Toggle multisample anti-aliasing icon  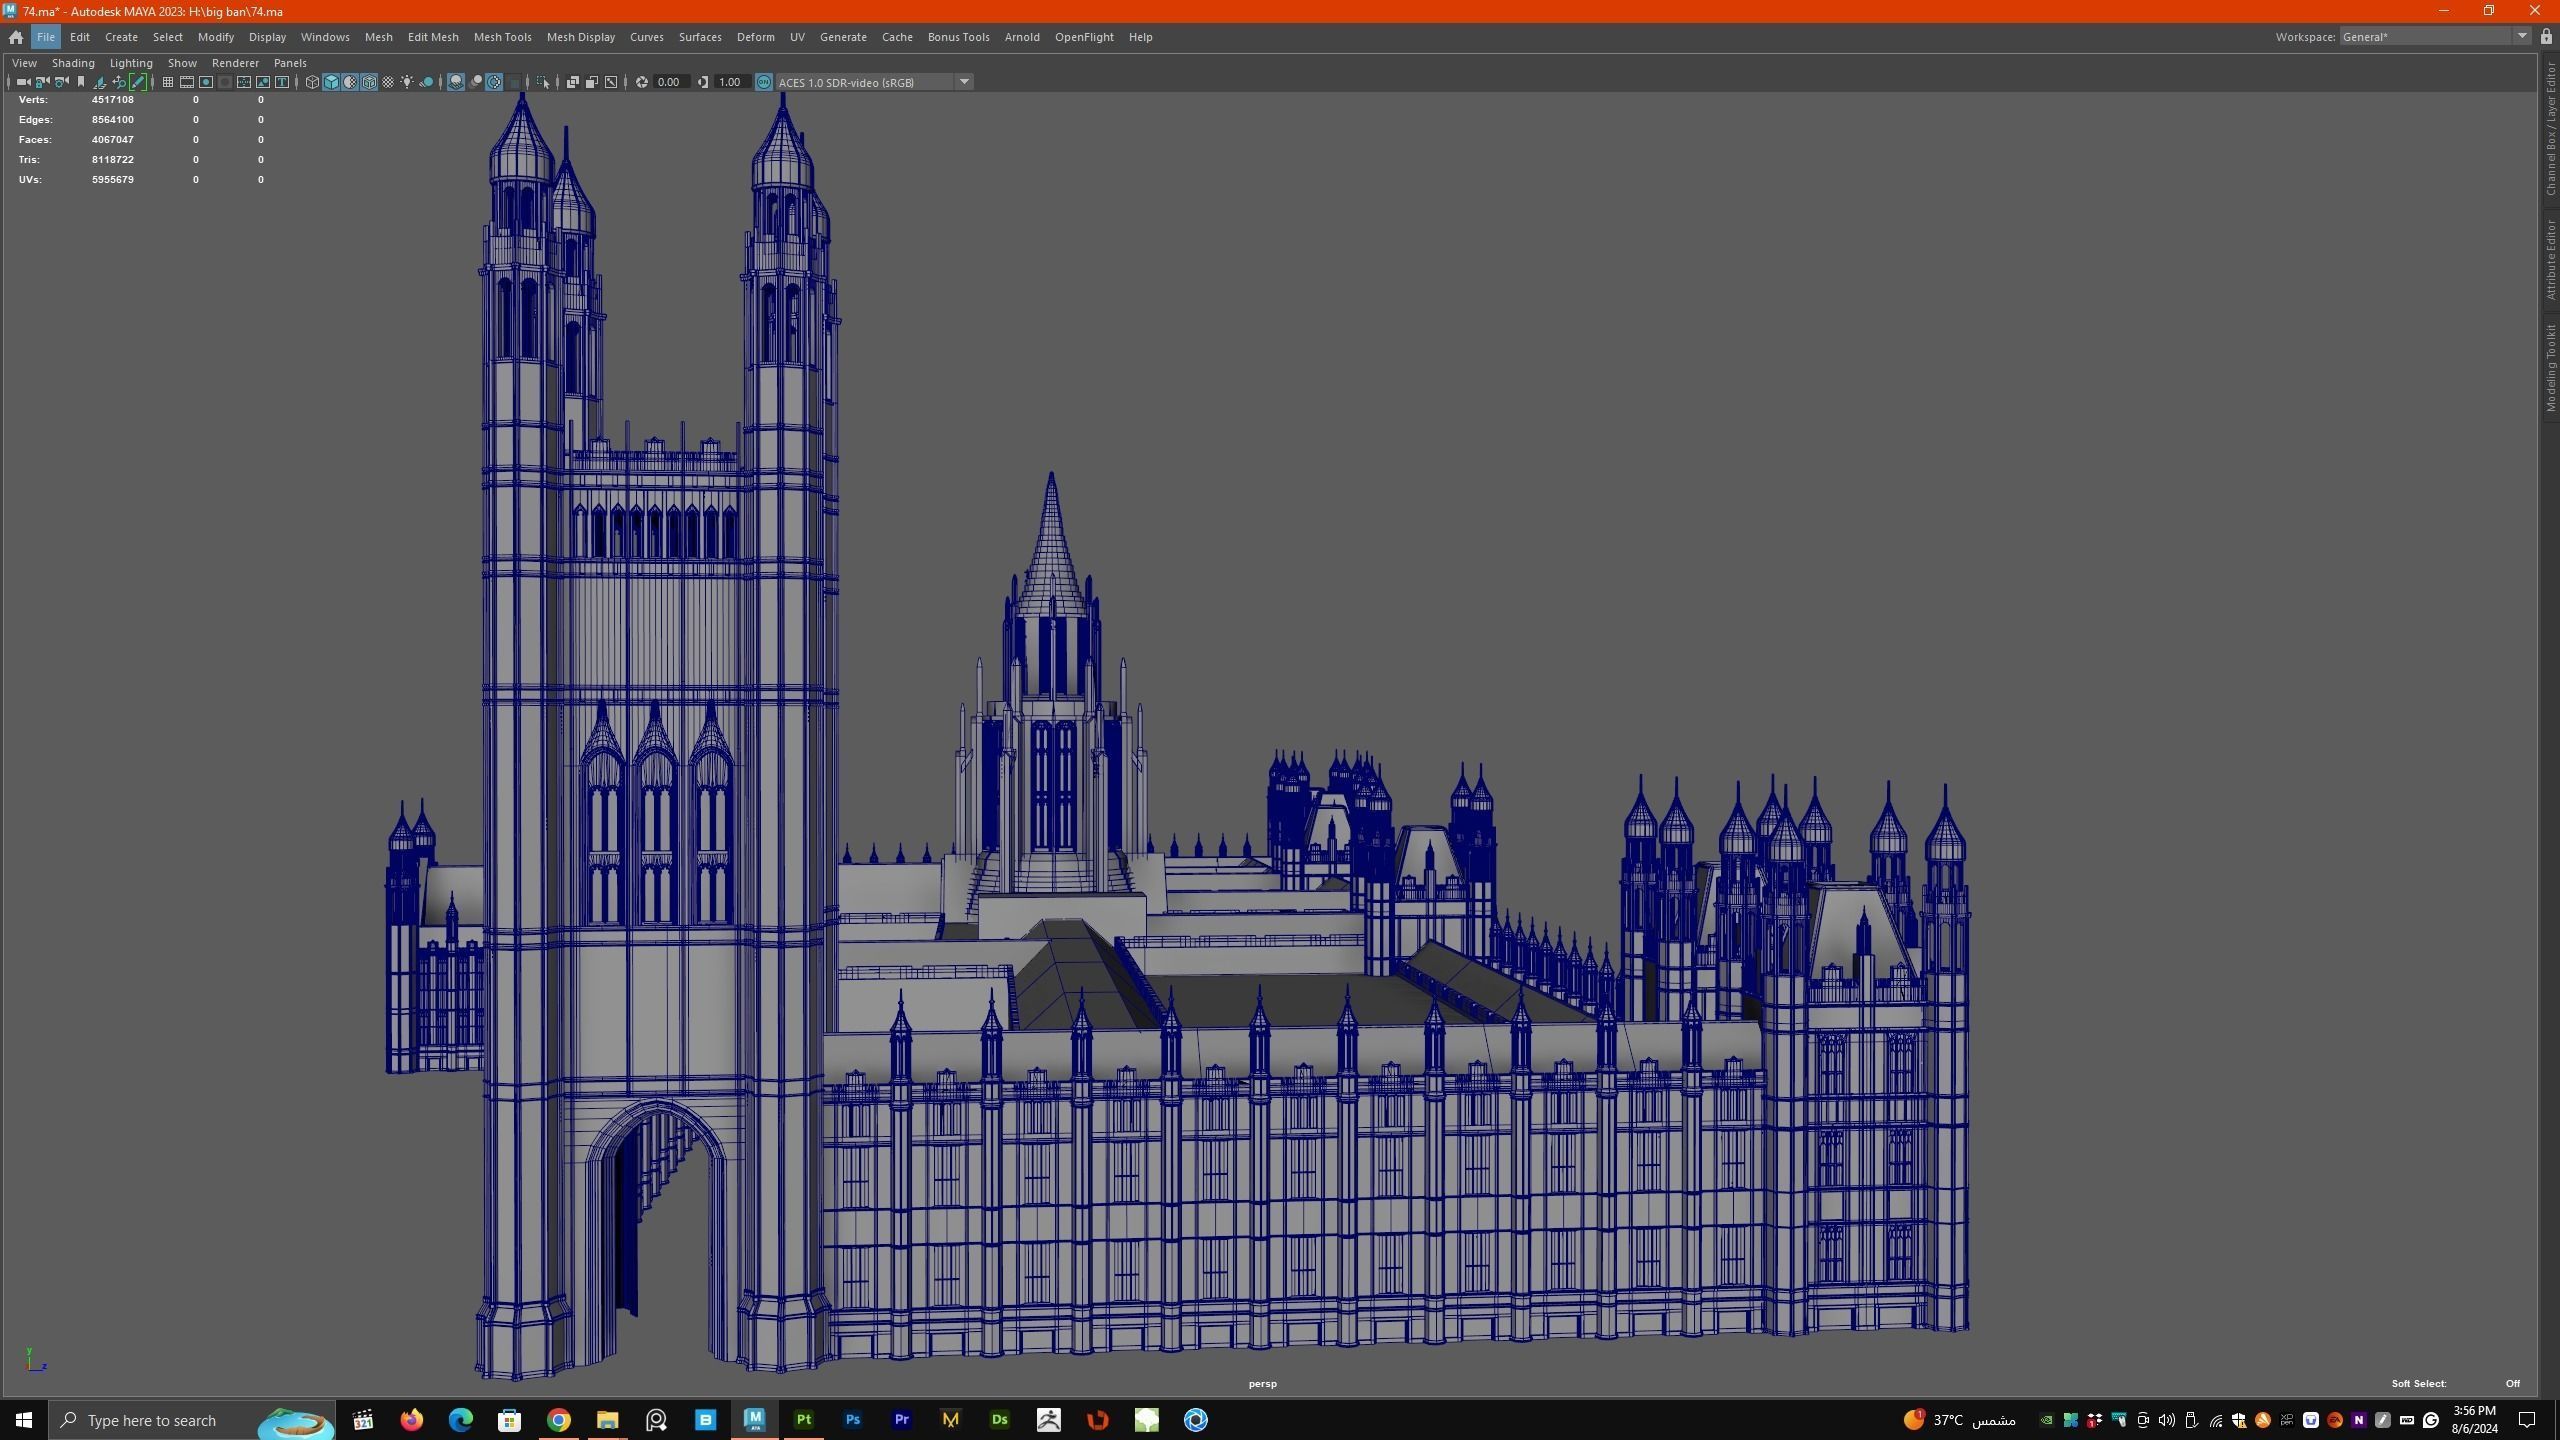point(494,82)
